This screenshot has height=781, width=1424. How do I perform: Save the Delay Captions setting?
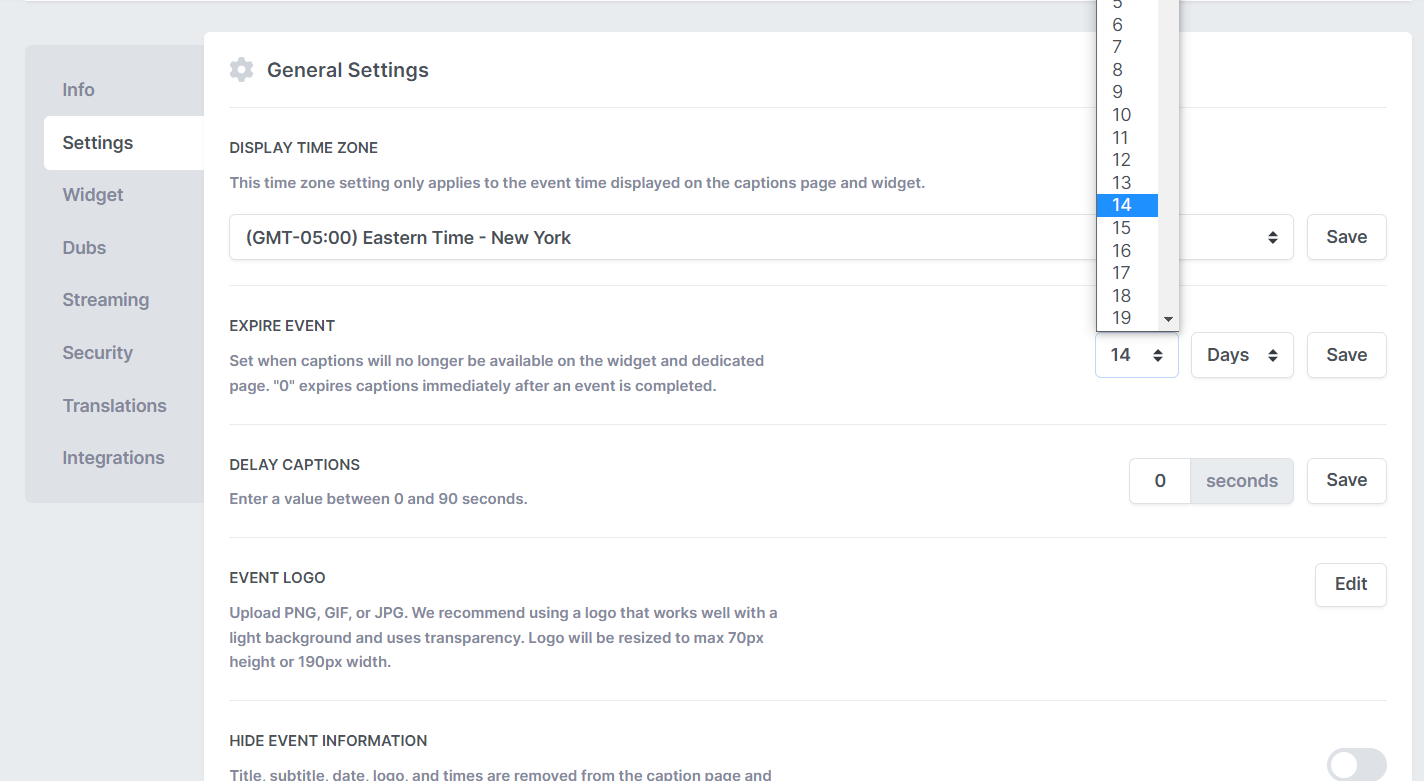point(1346,481)
